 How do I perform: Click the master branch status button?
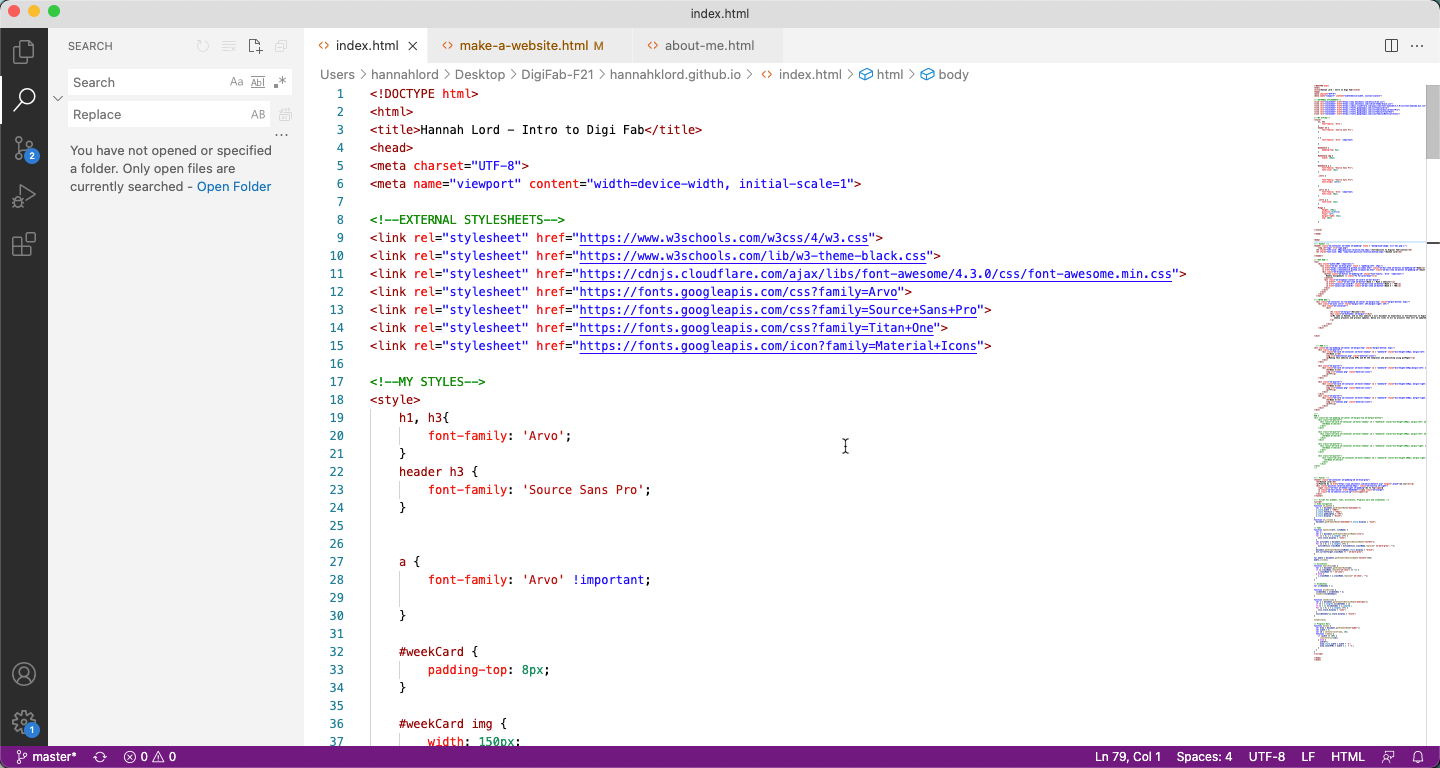coord(47,757)
